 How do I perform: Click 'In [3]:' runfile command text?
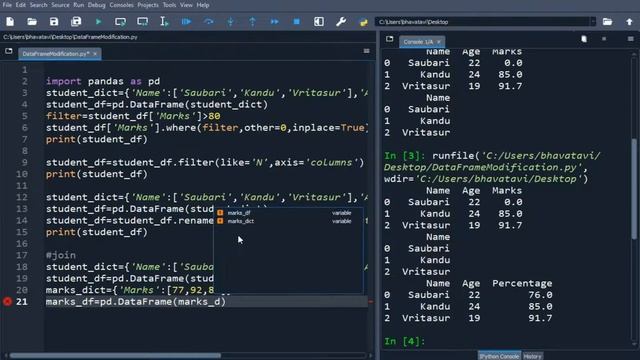coord(492,167)
